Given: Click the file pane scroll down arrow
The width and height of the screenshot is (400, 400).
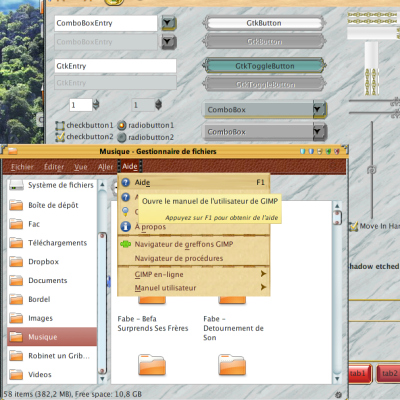Looking at the screenshot, I should tap(337, 379).
